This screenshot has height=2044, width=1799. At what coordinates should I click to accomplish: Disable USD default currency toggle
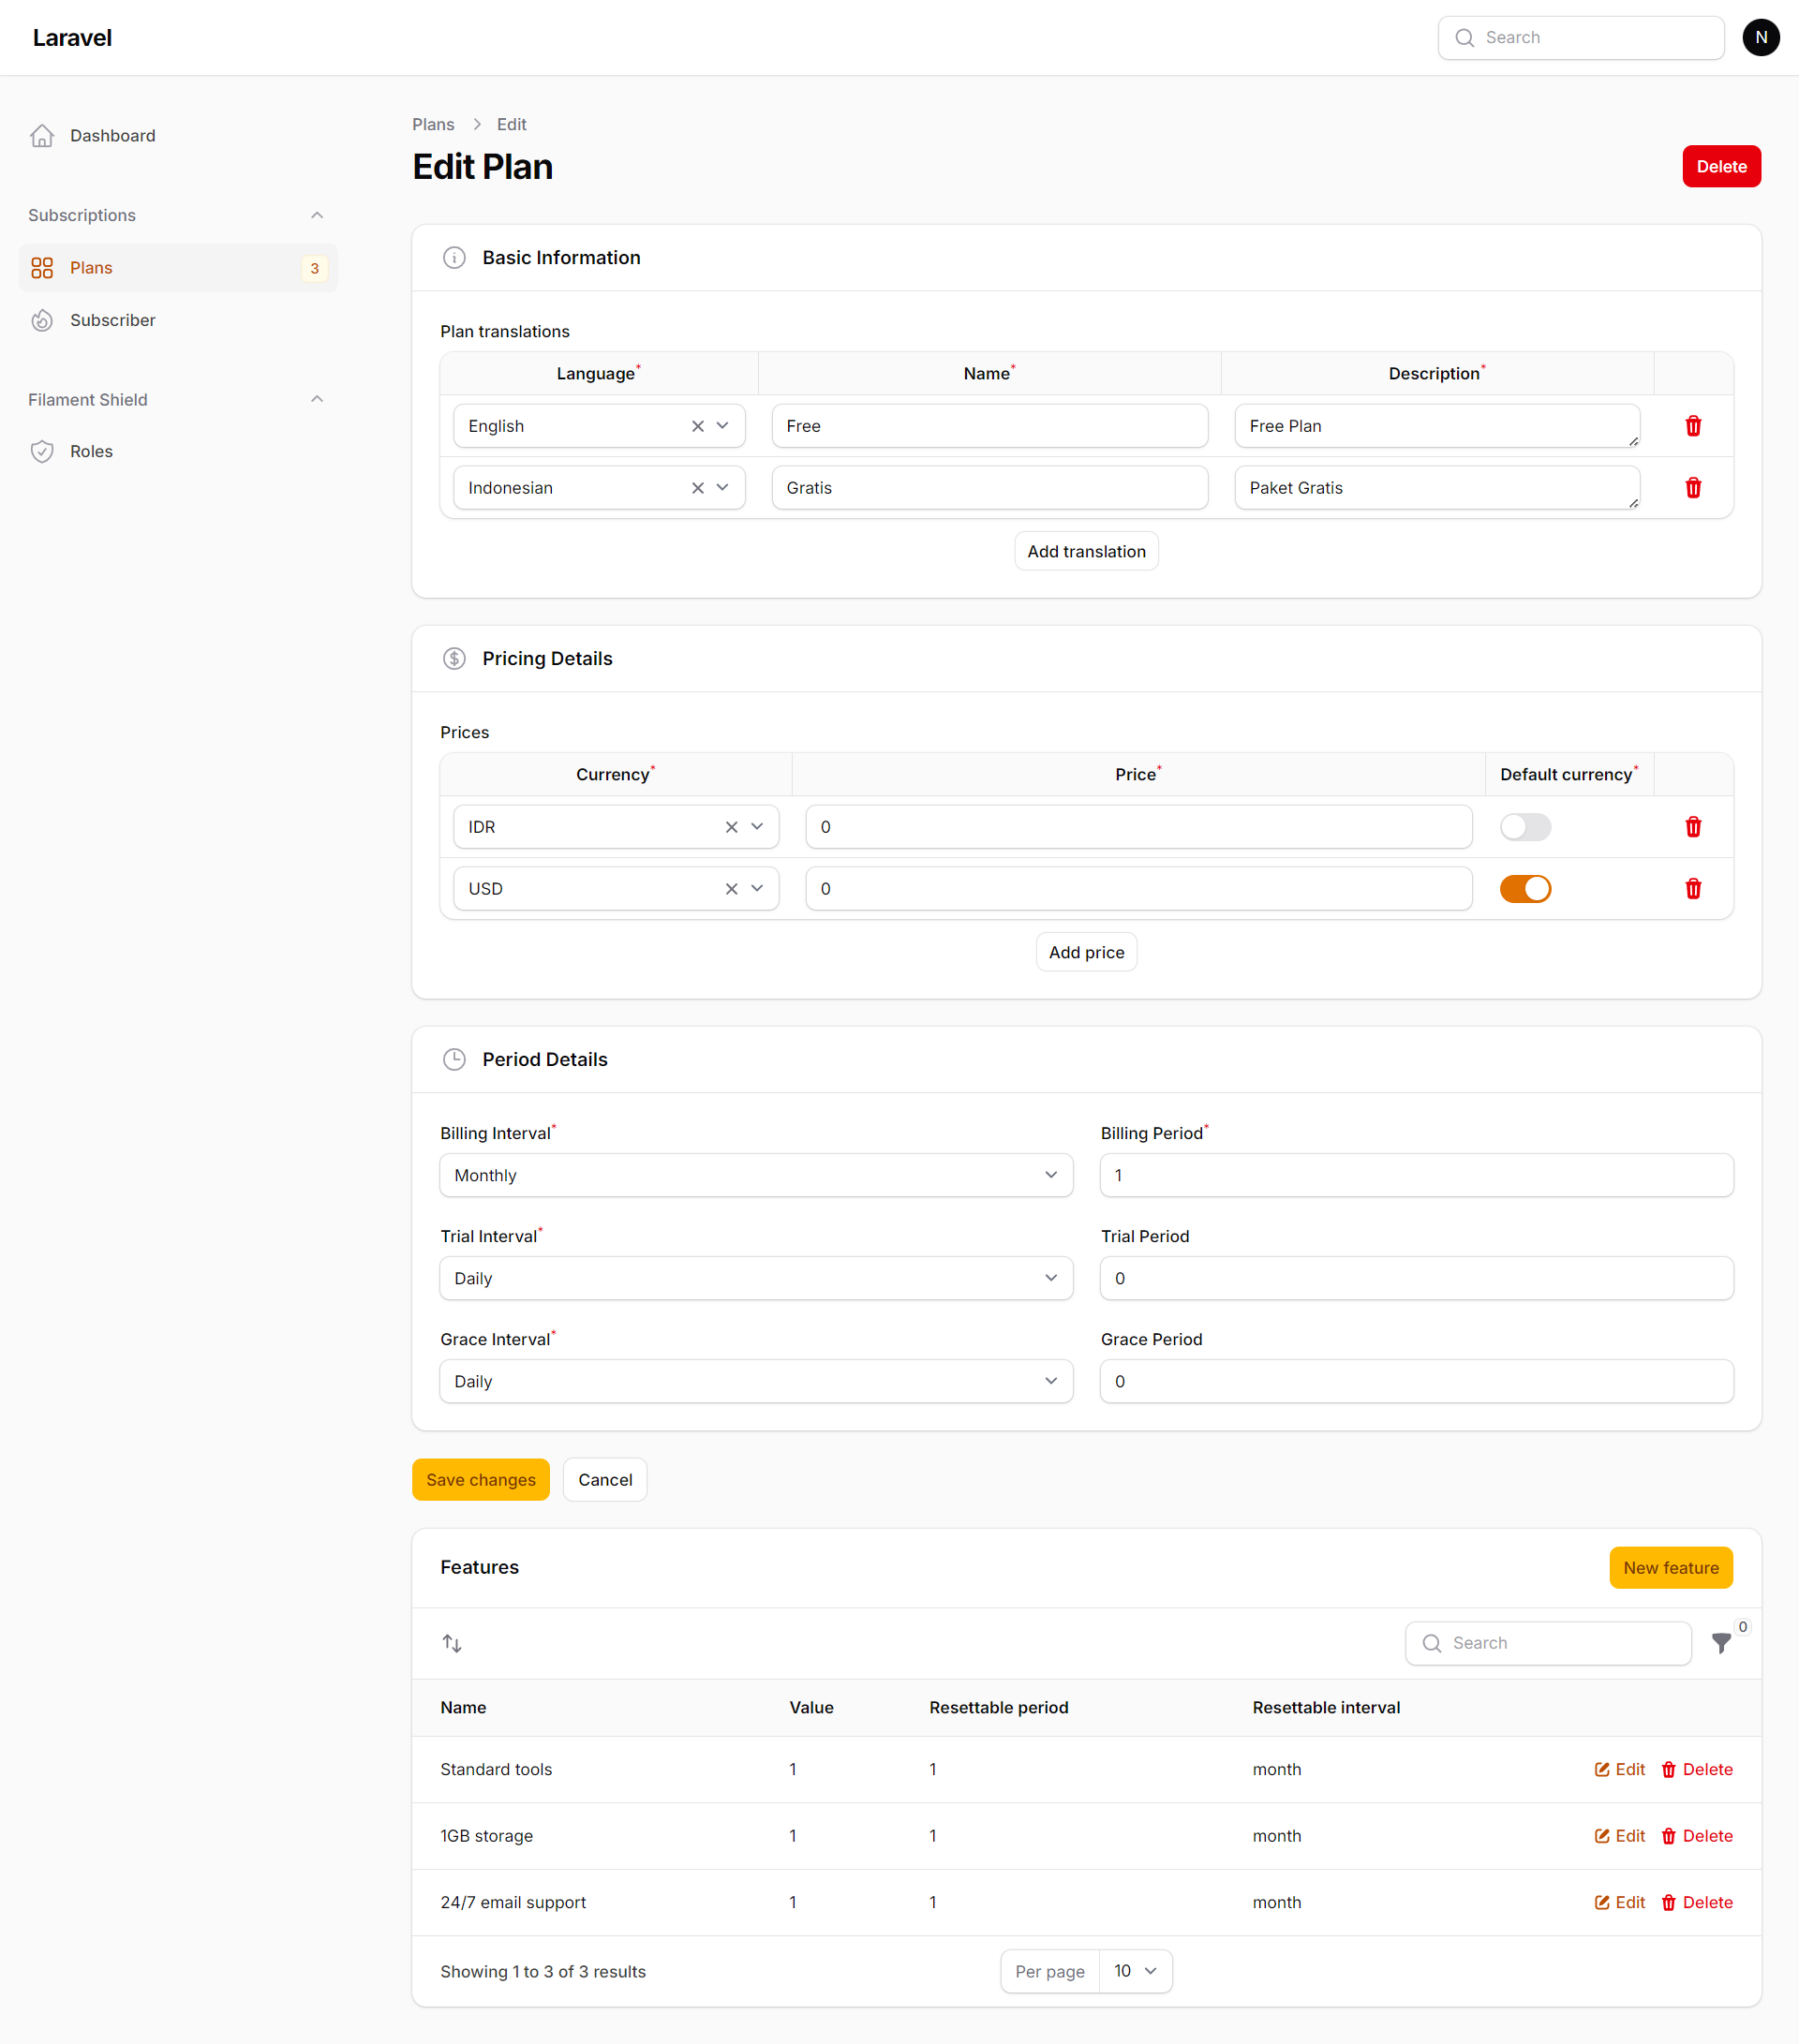click(x=1525, y=889)
